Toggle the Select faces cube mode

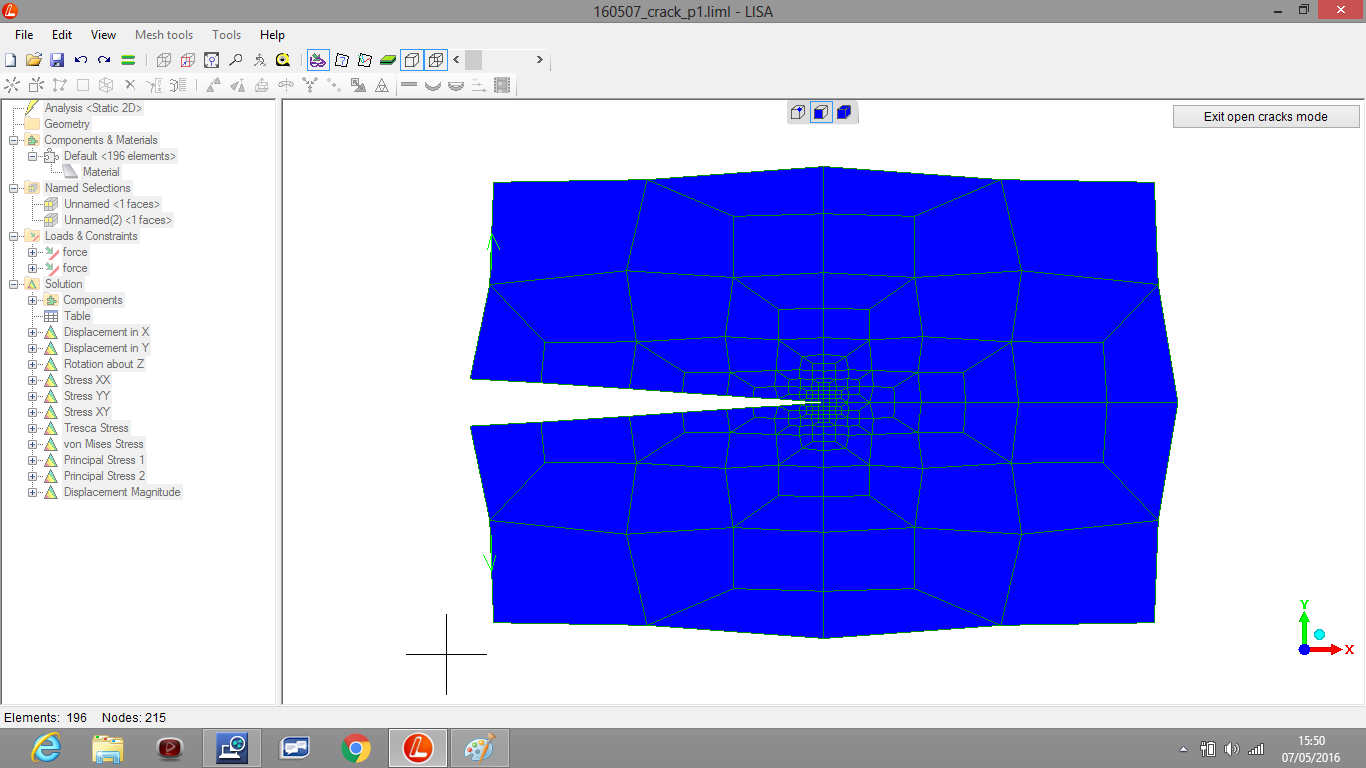click(x=821, y=112)
